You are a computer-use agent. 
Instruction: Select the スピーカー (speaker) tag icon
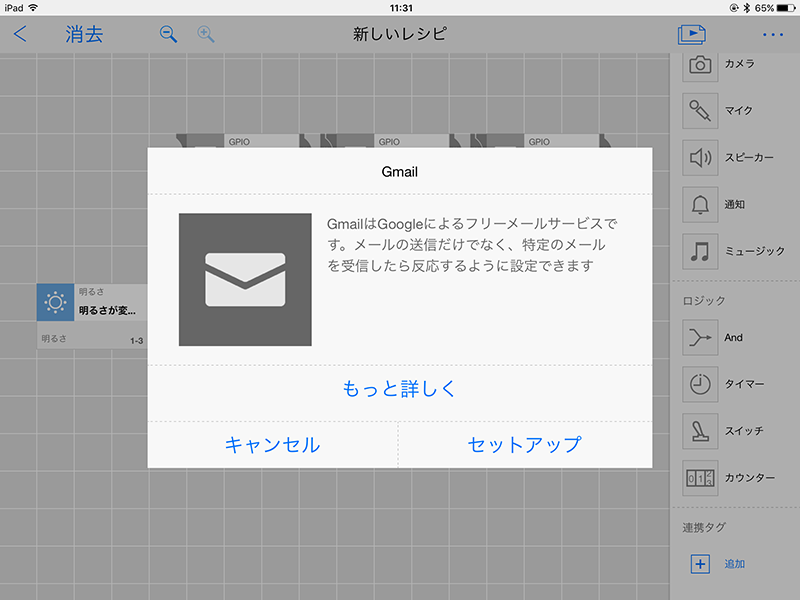[x=700, y=157]
